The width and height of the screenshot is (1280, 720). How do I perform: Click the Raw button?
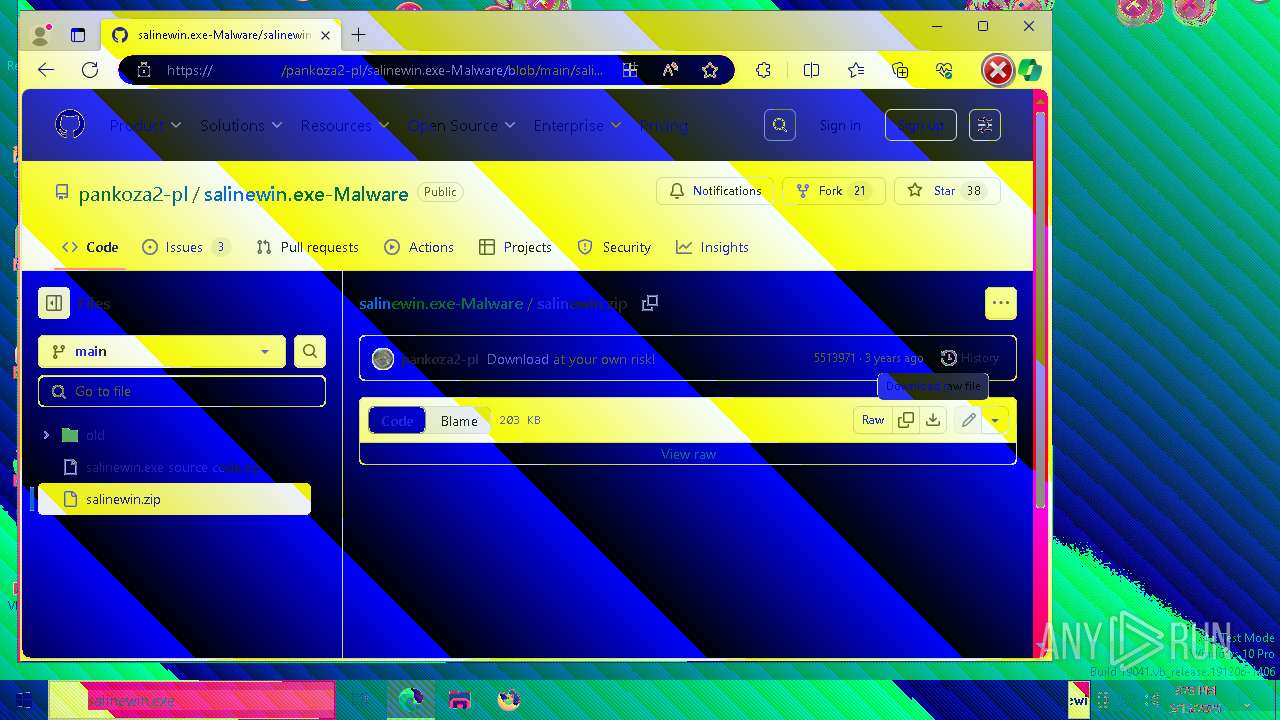[873, 420]
